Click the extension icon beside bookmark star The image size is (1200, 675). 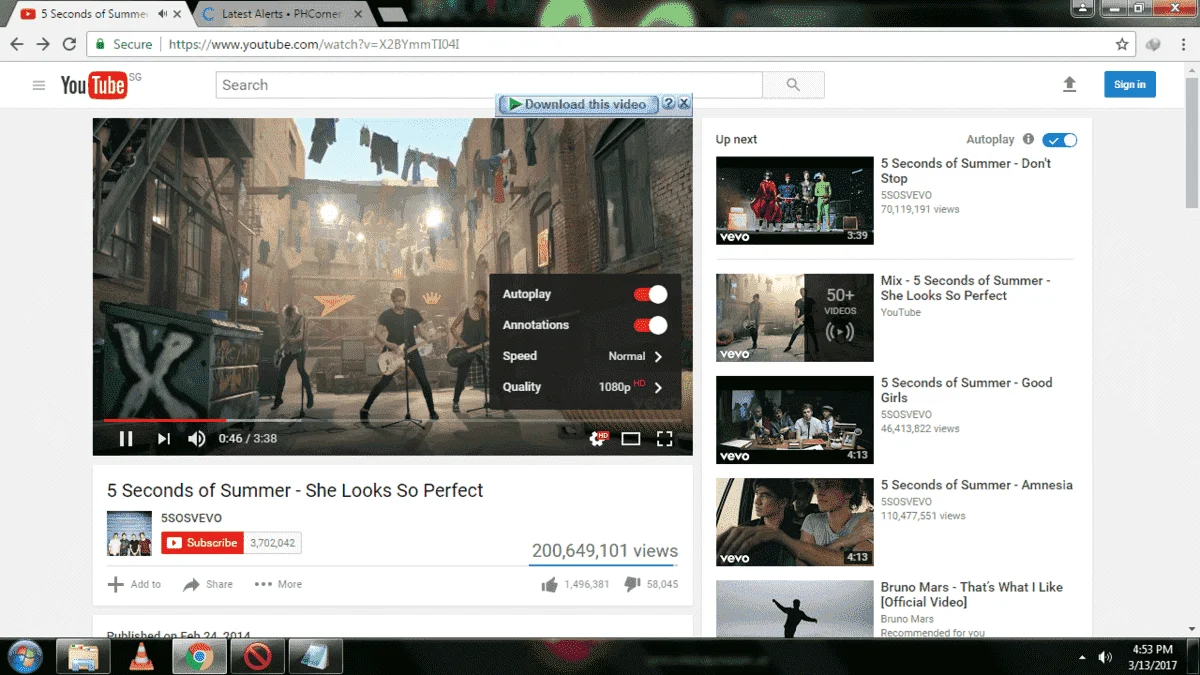[x=1153, y=44]
